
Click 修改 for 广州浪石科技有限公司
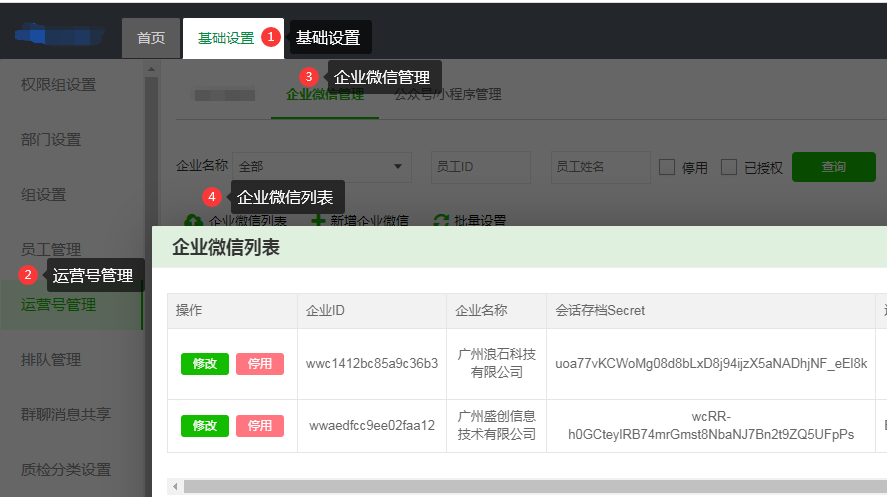tap(205, 364)
